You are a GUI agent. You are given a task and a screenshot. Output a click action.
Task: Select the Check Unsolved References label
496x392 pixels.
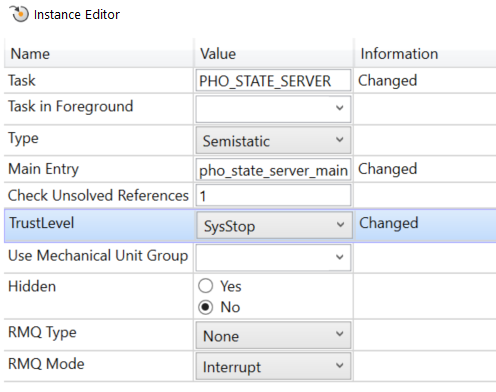click(98, 195)
